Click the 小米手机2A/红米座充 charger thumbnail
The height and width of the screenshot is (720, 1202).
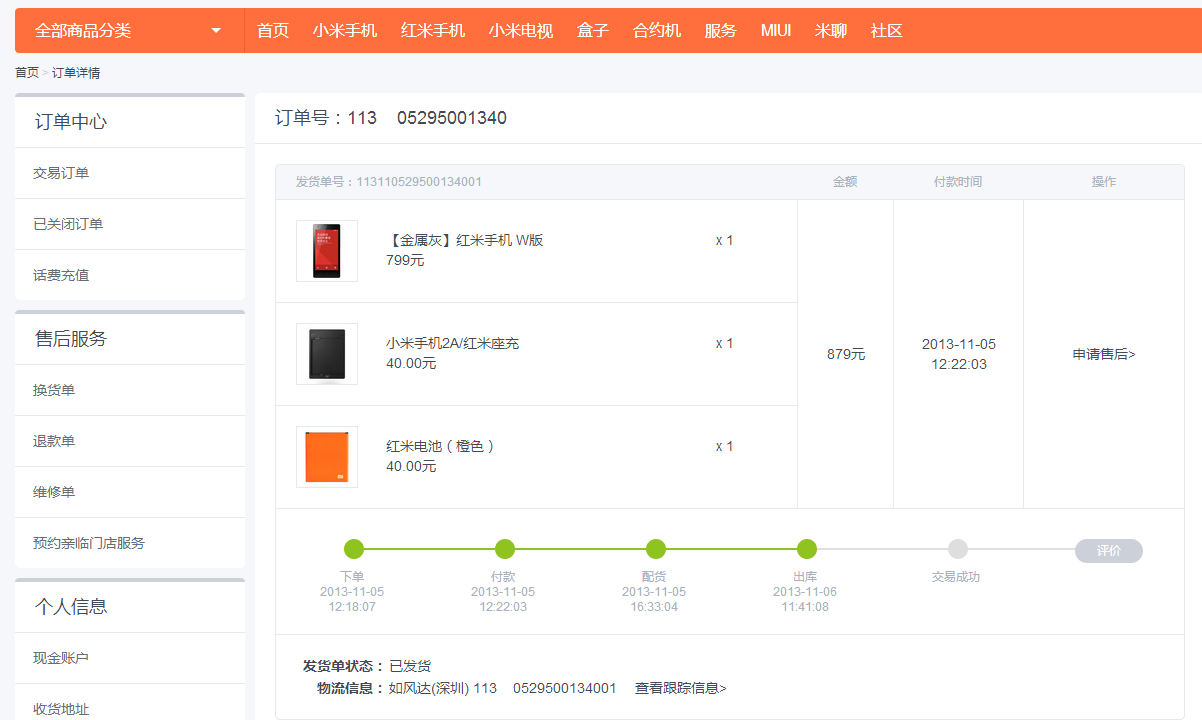[x=327, y=354]
